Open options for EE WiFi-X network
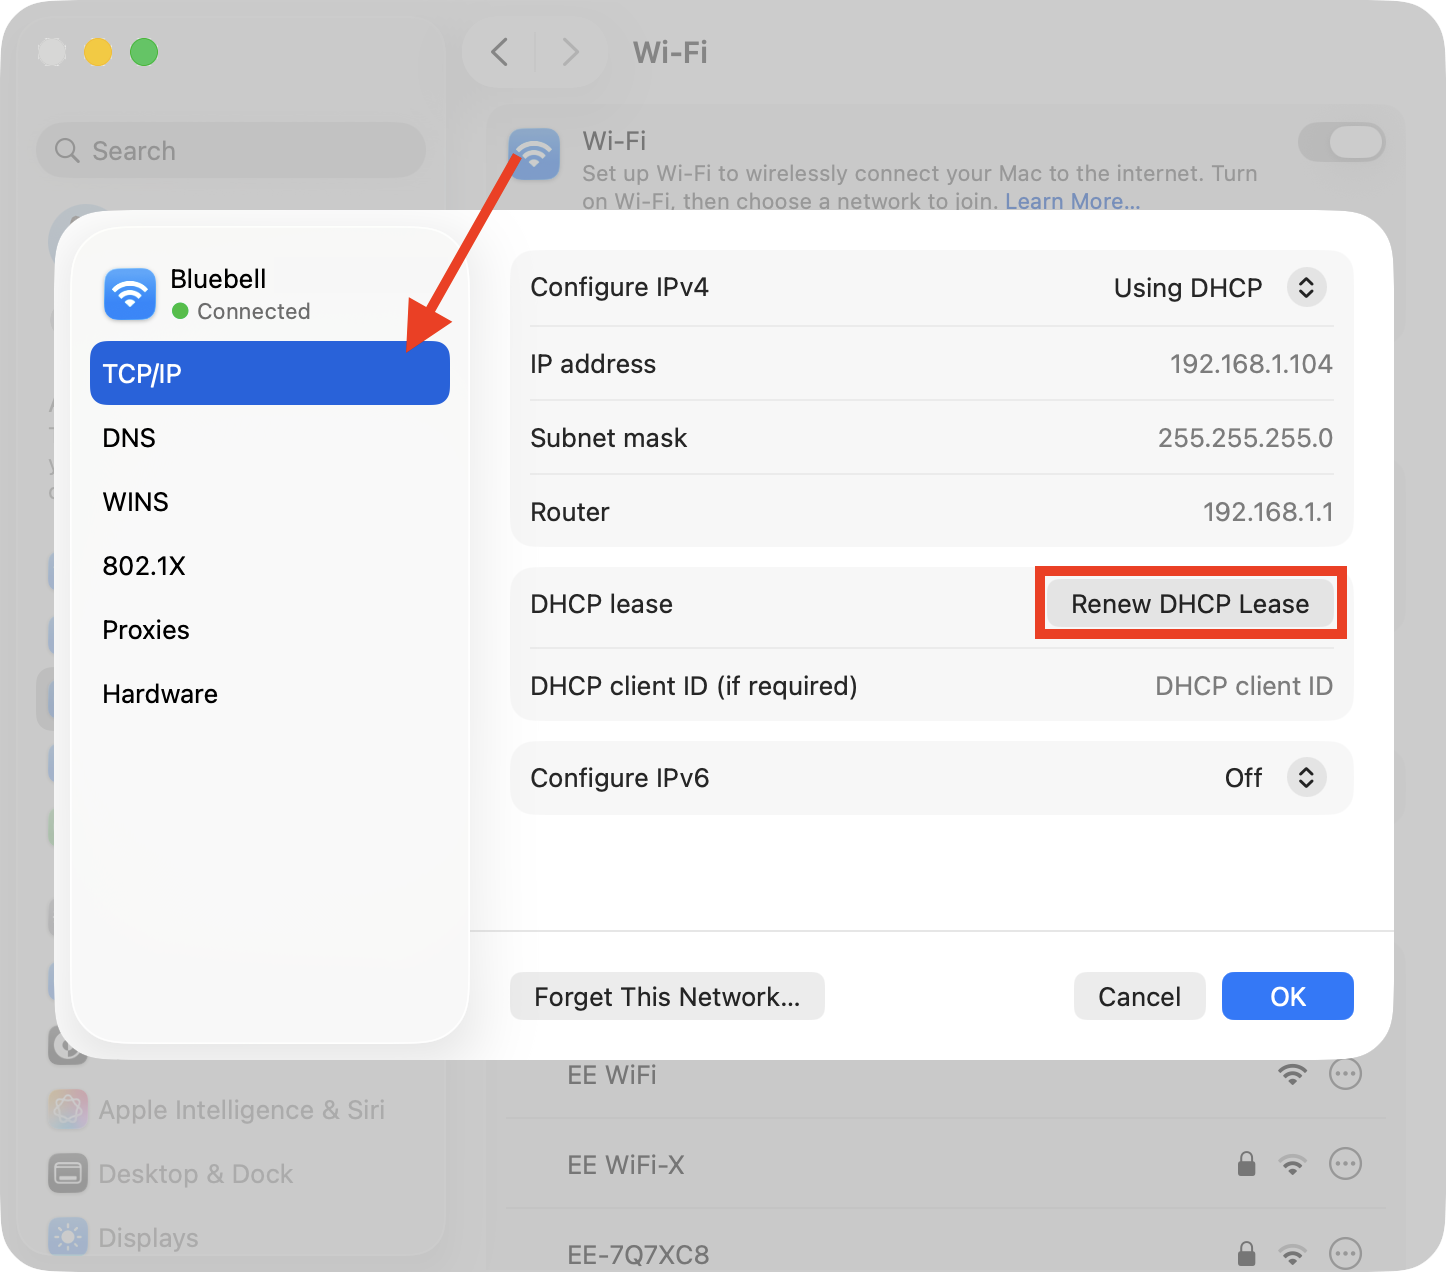 pyautogui.click(x=1345, y=1164)
